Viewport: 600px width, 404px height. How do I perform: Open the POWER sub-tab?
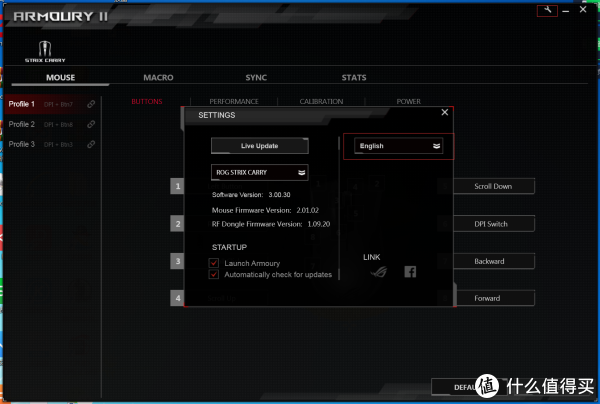tap(408, 101)
